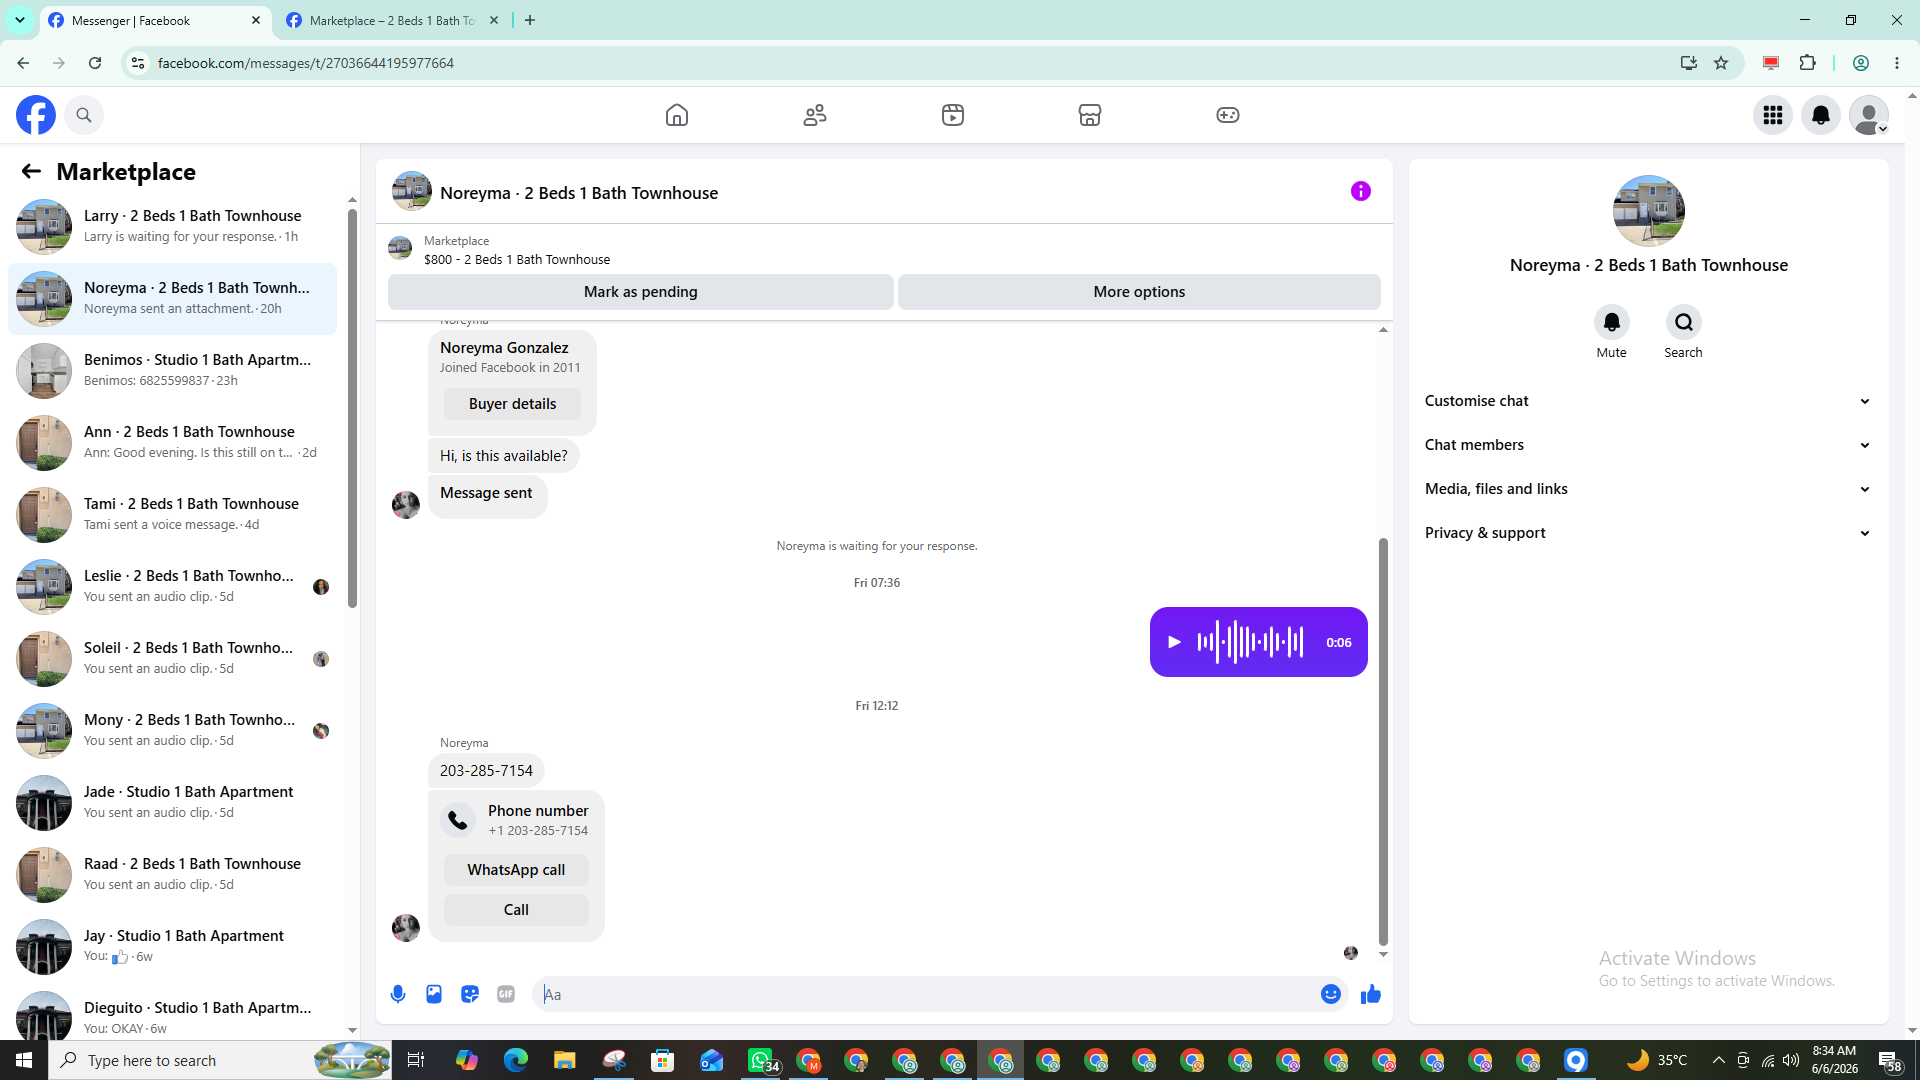The height and width of the screenshot is (1080, 1920).
Task: Open the Facebook apps grid menu
Action: tap(1773, 115)
